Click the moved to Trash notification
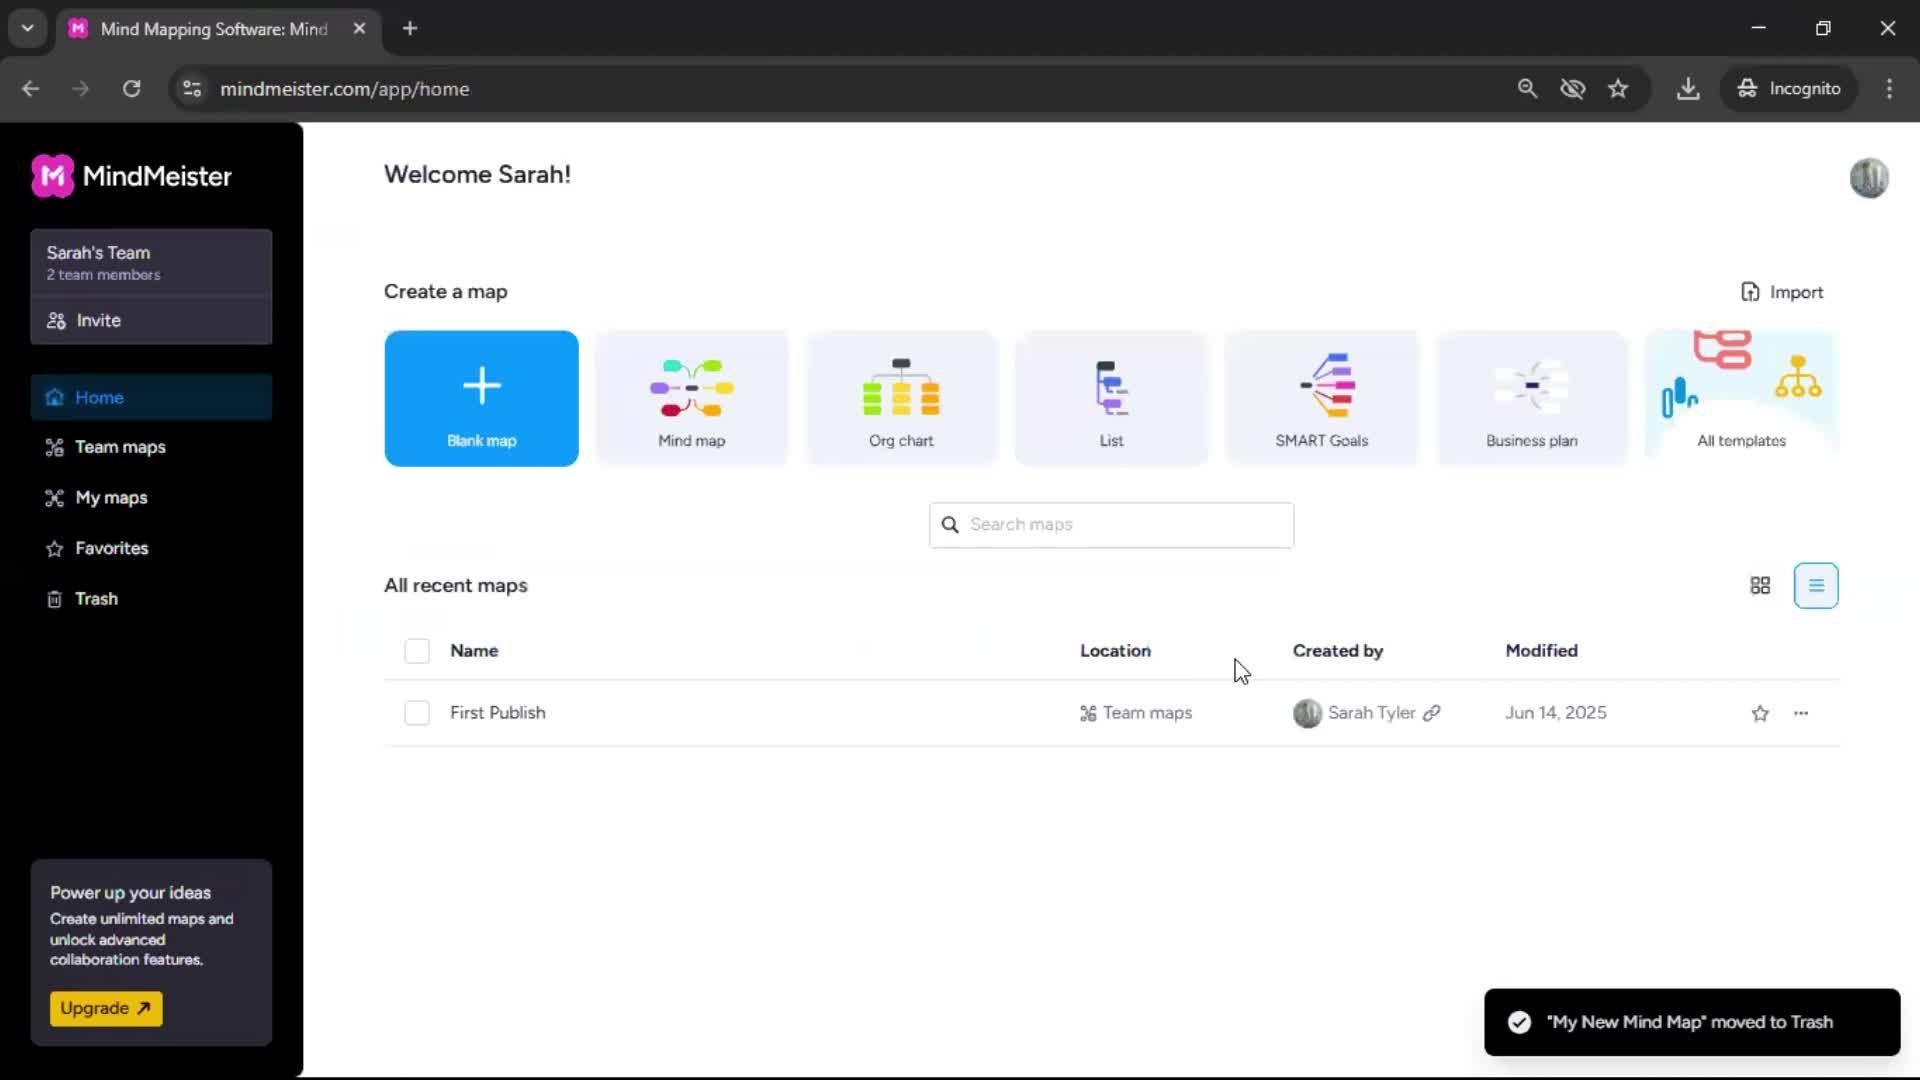1920x1080 pixels. click(x=1692, y=1022)
